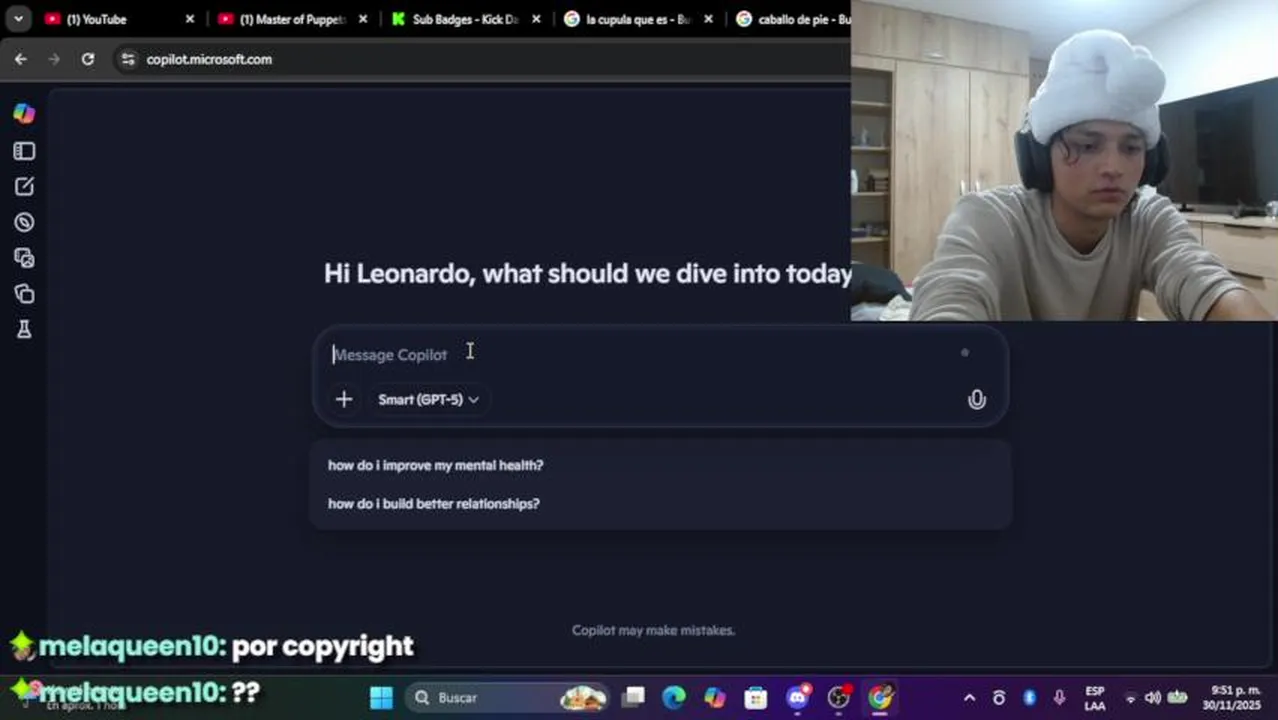1278x720 pixels.
Task: Close the 'la cupula que es' tab
Action: [709, 19]
